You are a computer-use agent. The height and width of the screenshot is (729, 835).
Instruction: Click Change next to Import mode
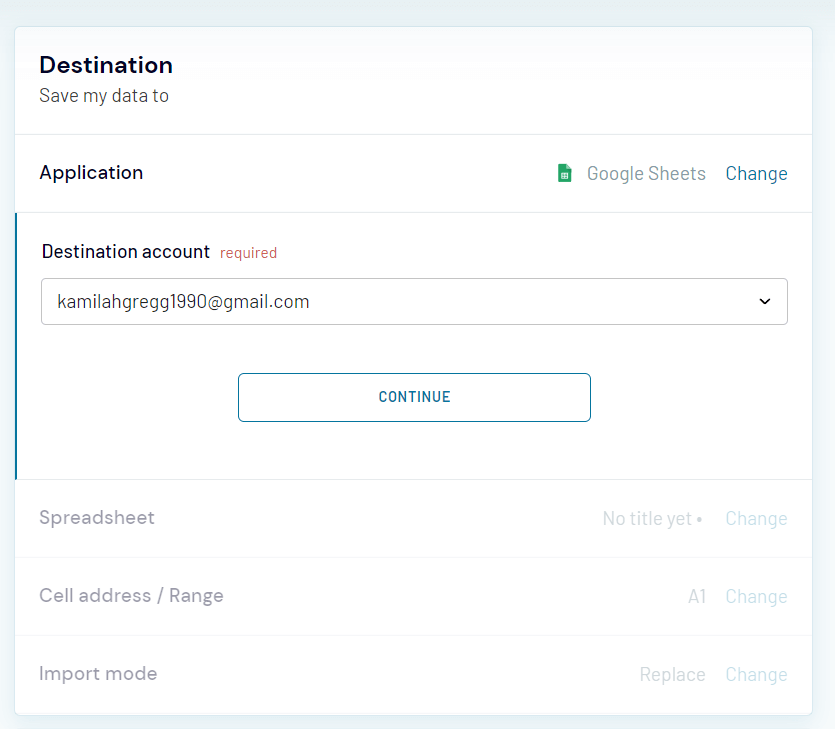click(756, 674)
